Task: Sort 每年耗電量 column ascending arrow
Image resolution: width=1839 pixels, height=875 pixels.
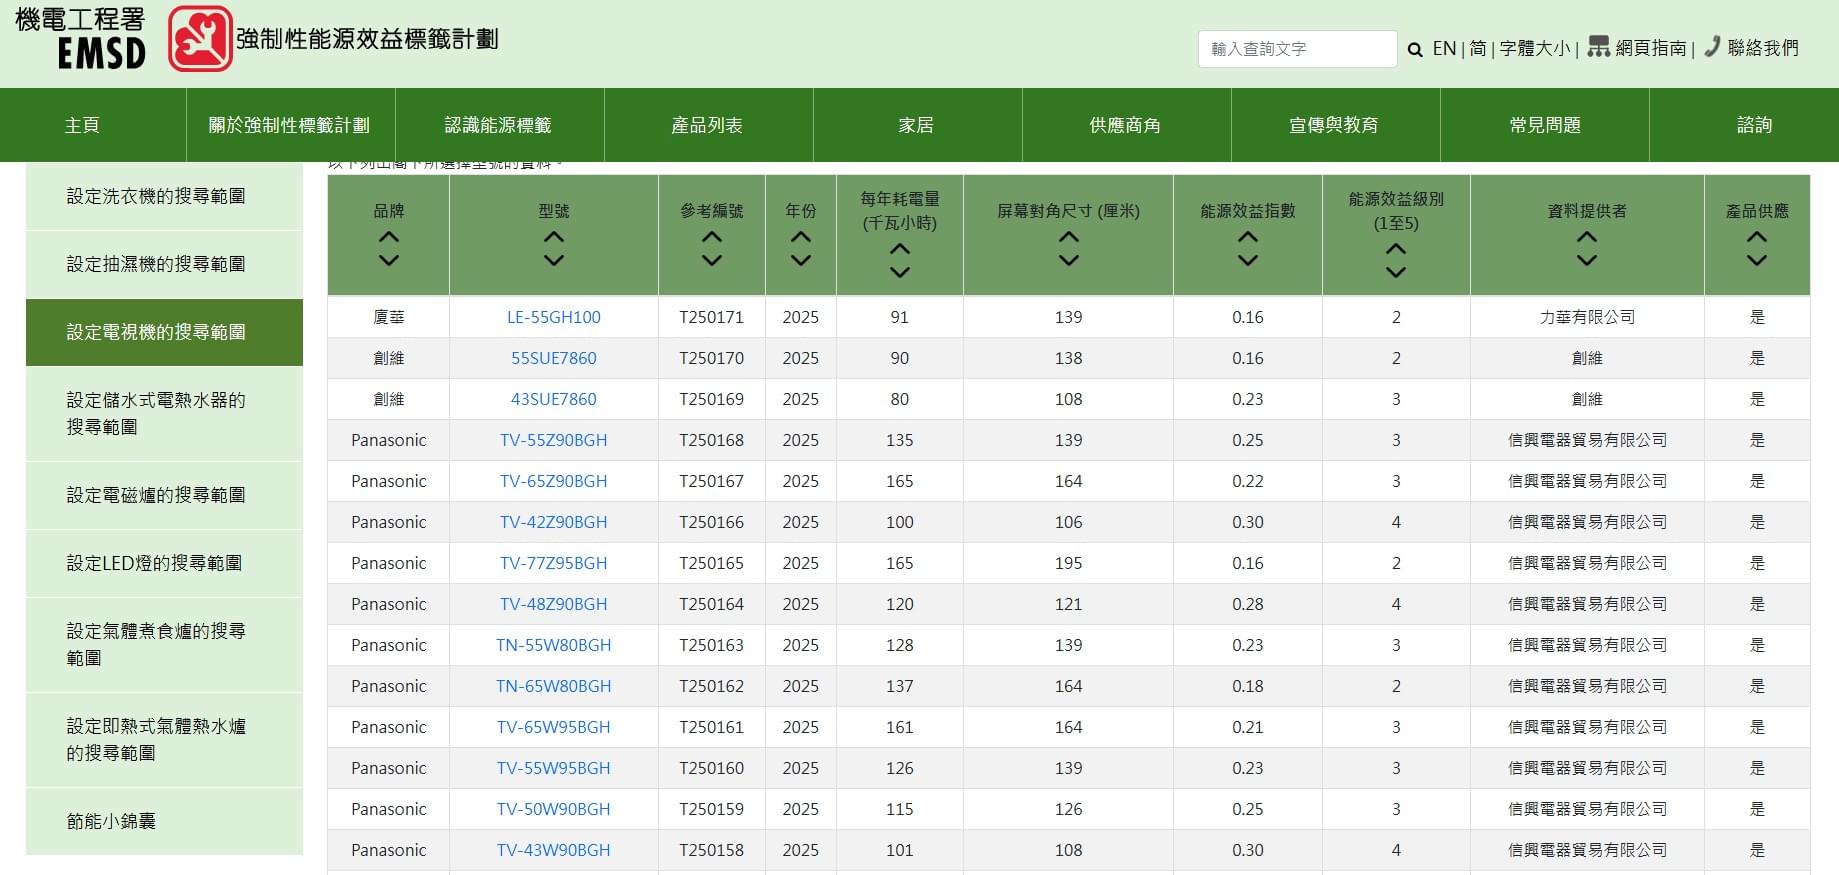Action: point(900,250)
